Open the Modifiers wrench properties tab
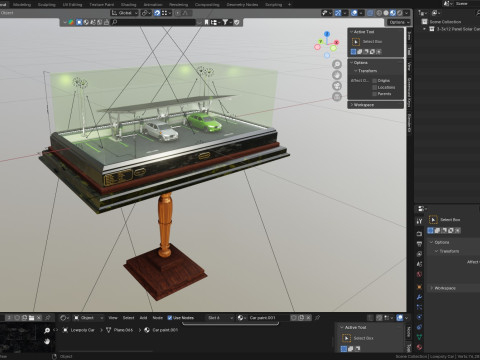480x360 pixels. (x=419, y=297)
